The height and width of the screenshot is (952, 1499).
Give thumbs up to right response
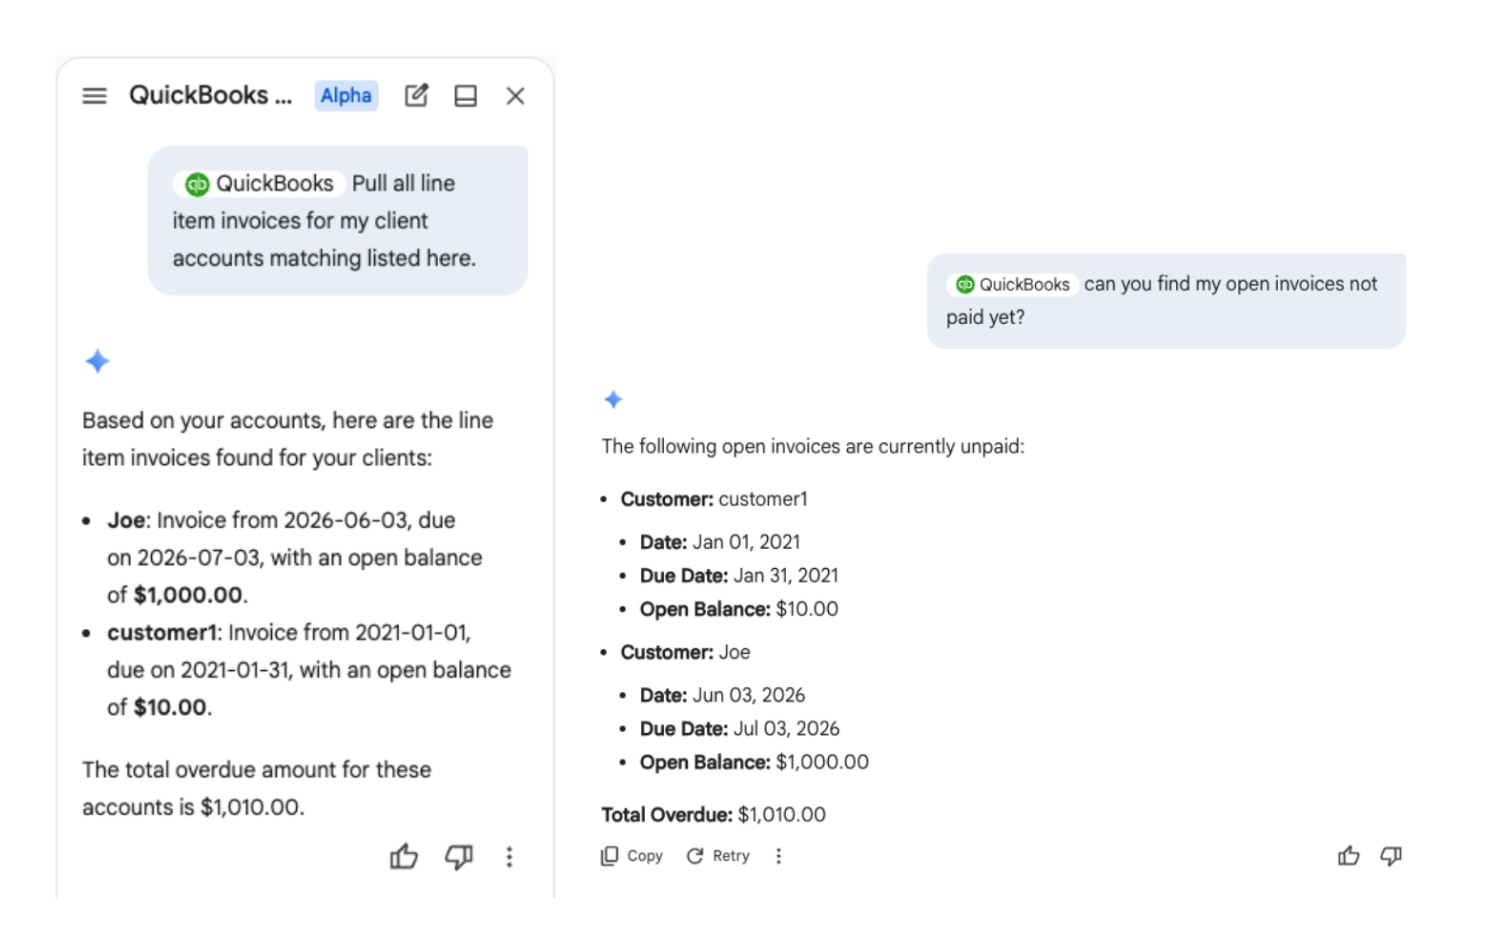click(1348, 856)
